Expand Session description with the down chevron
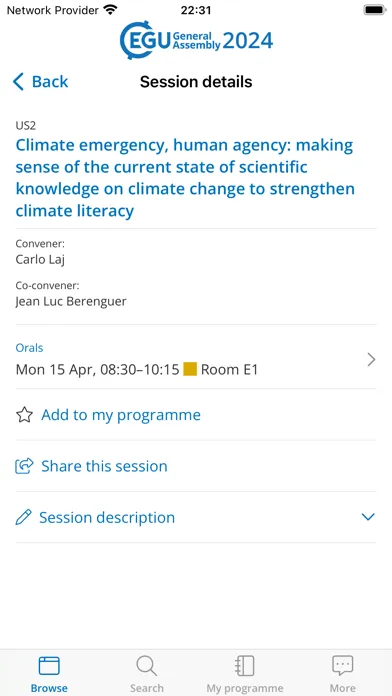The image size is (392, 696). (x=368, y=517)
